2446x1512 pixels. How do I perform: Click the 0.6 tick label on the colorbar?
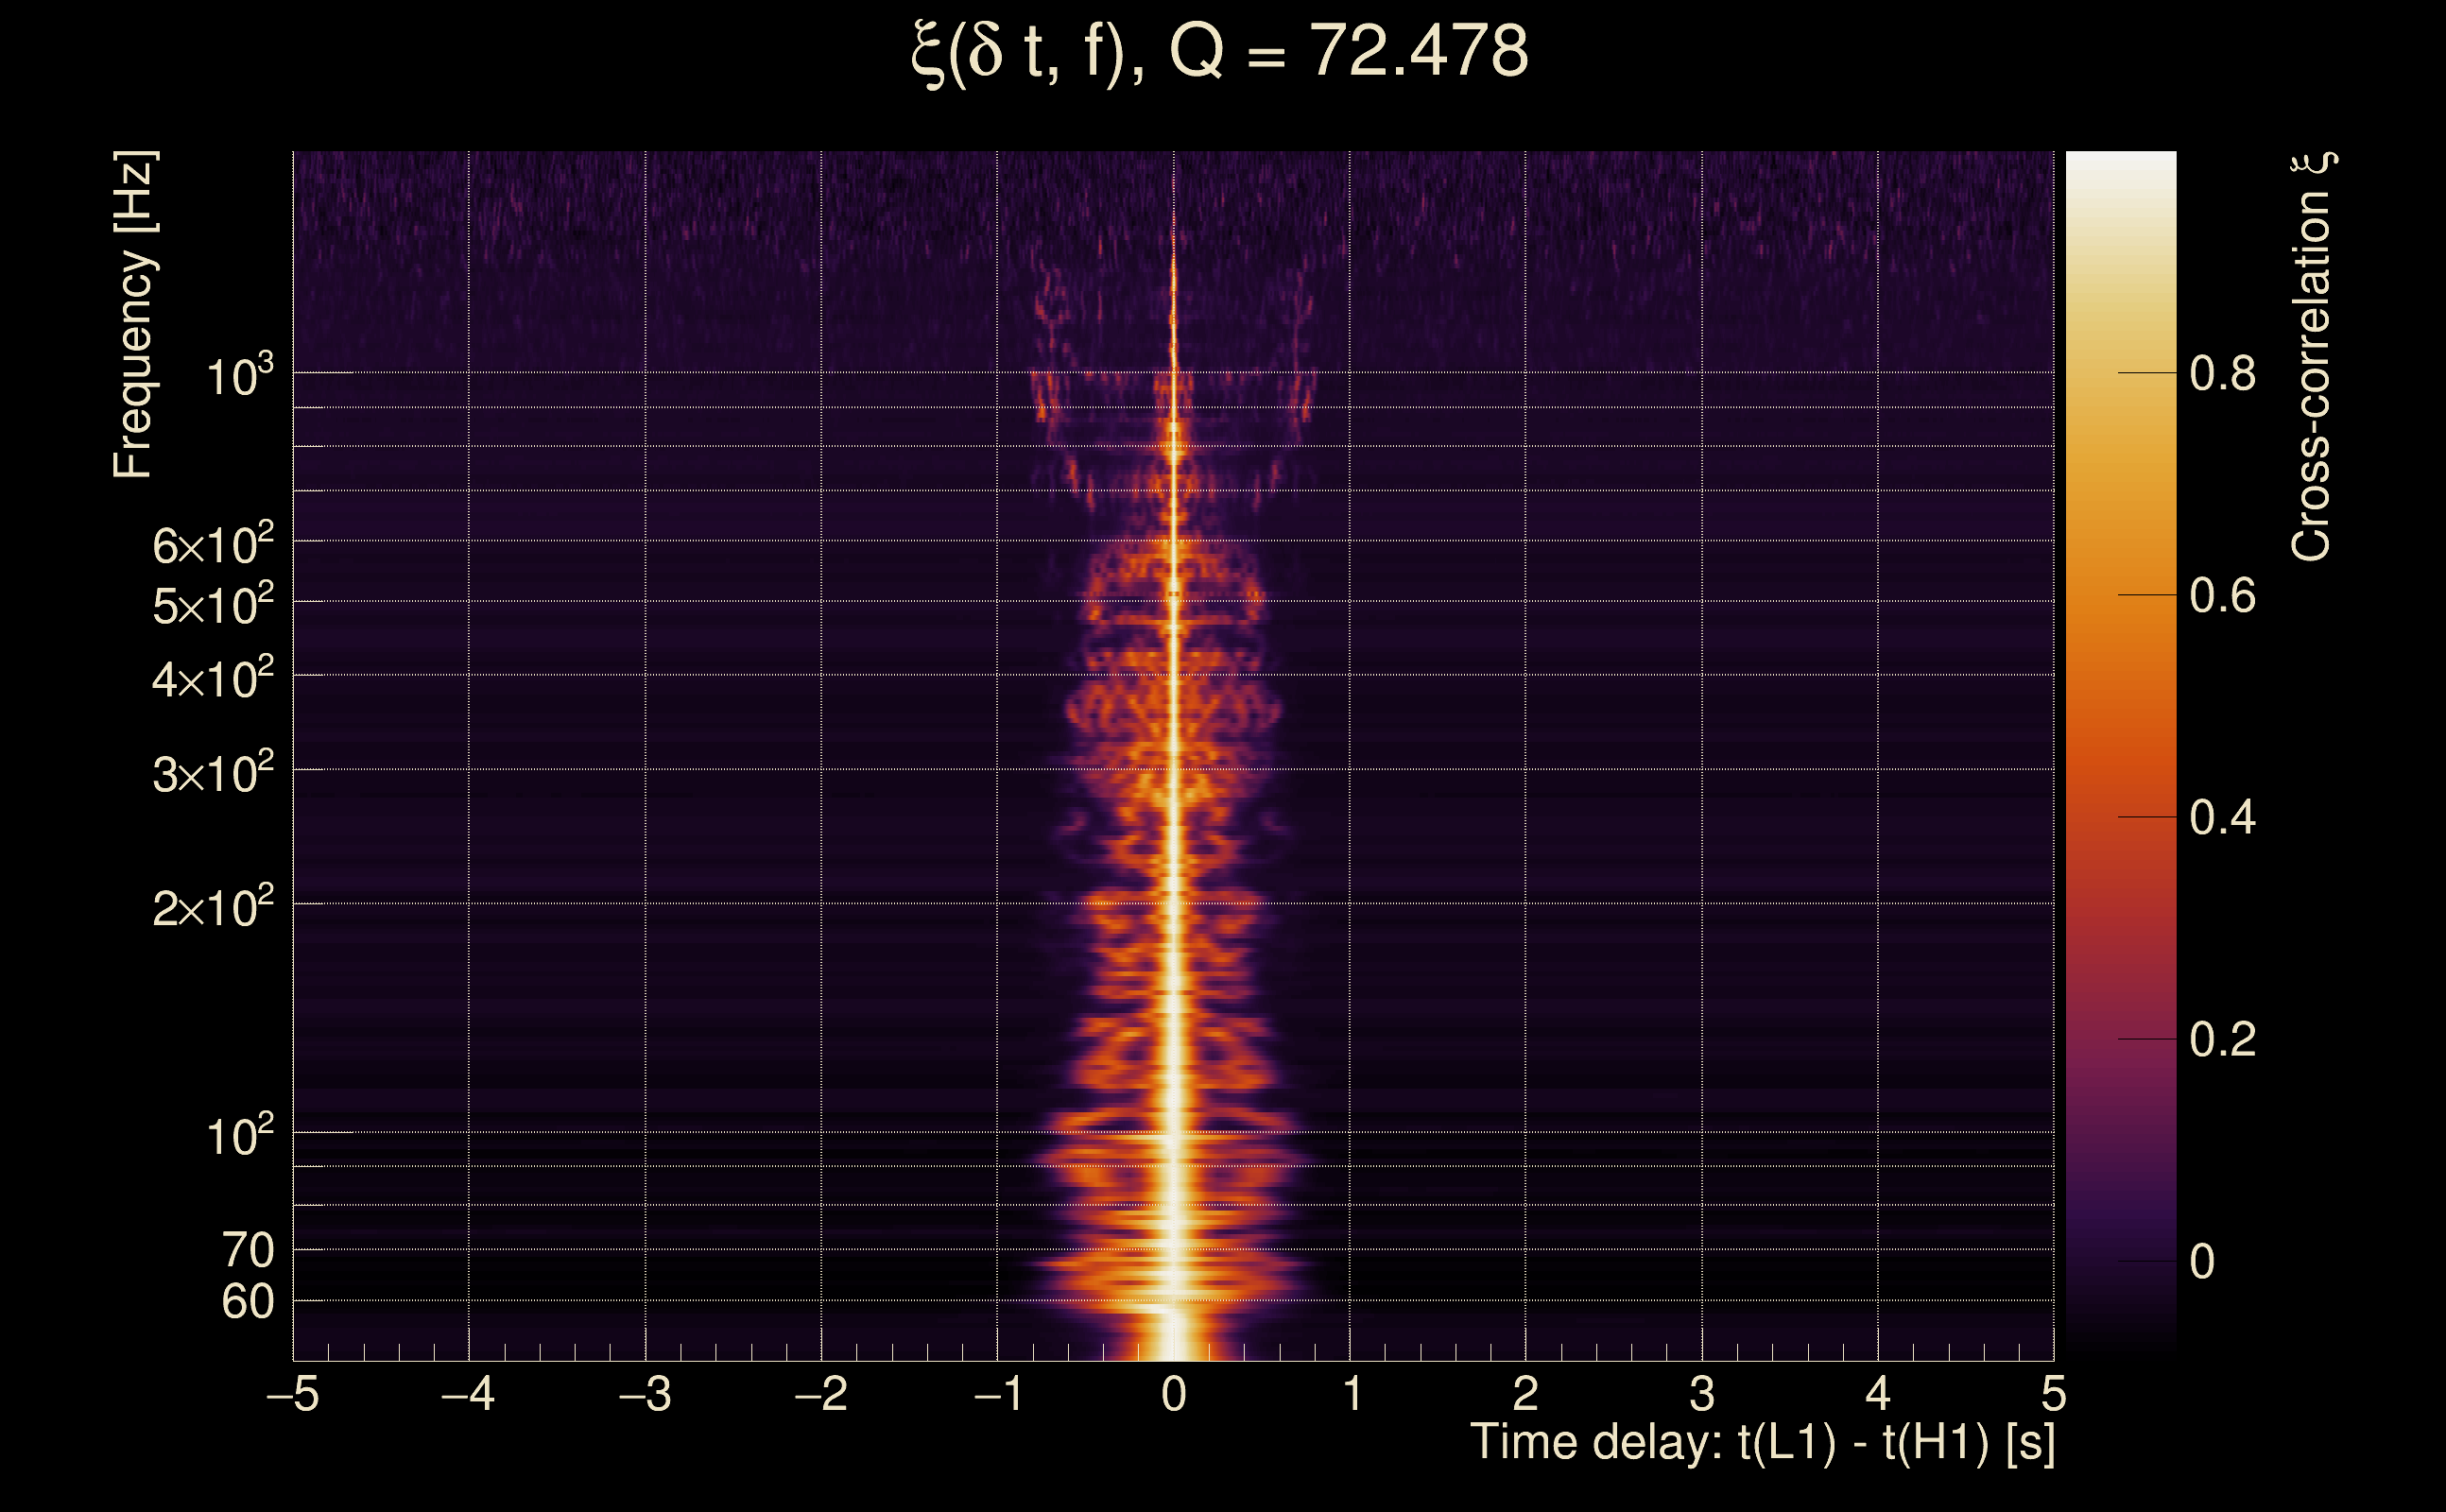(2222, 596)
